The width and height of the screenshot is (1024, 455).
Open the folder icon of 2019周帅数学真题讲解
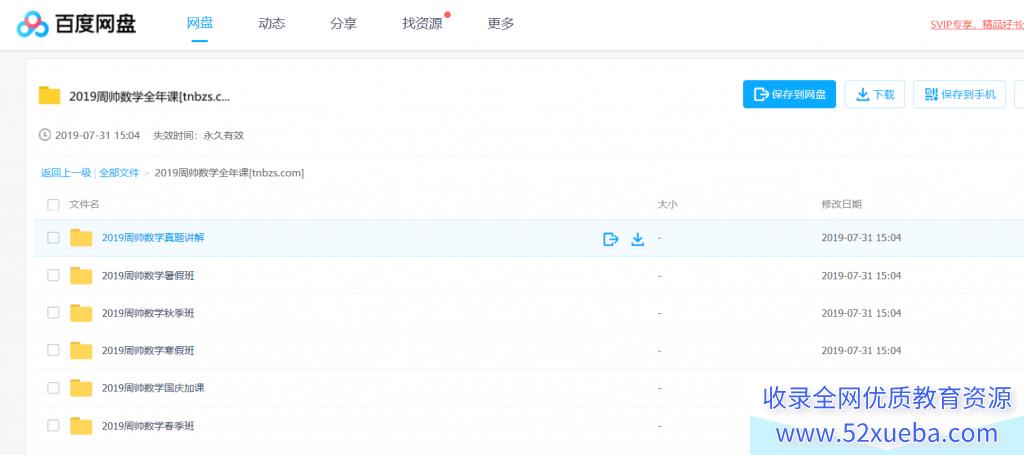click(x=82, y=238)
